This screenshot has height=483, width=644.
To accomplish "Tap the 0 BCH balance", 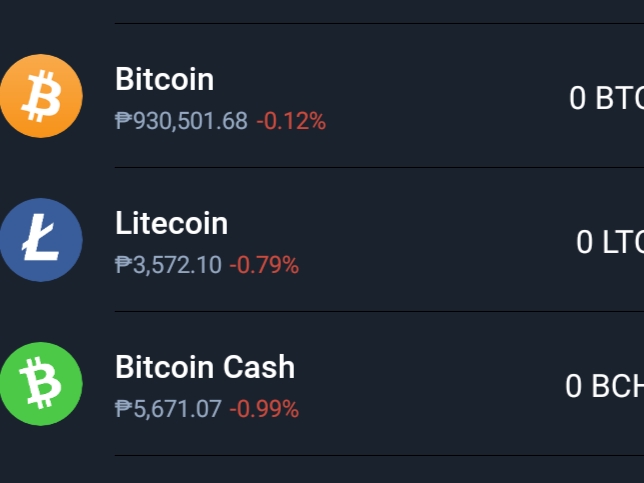I will click(605, 386).
